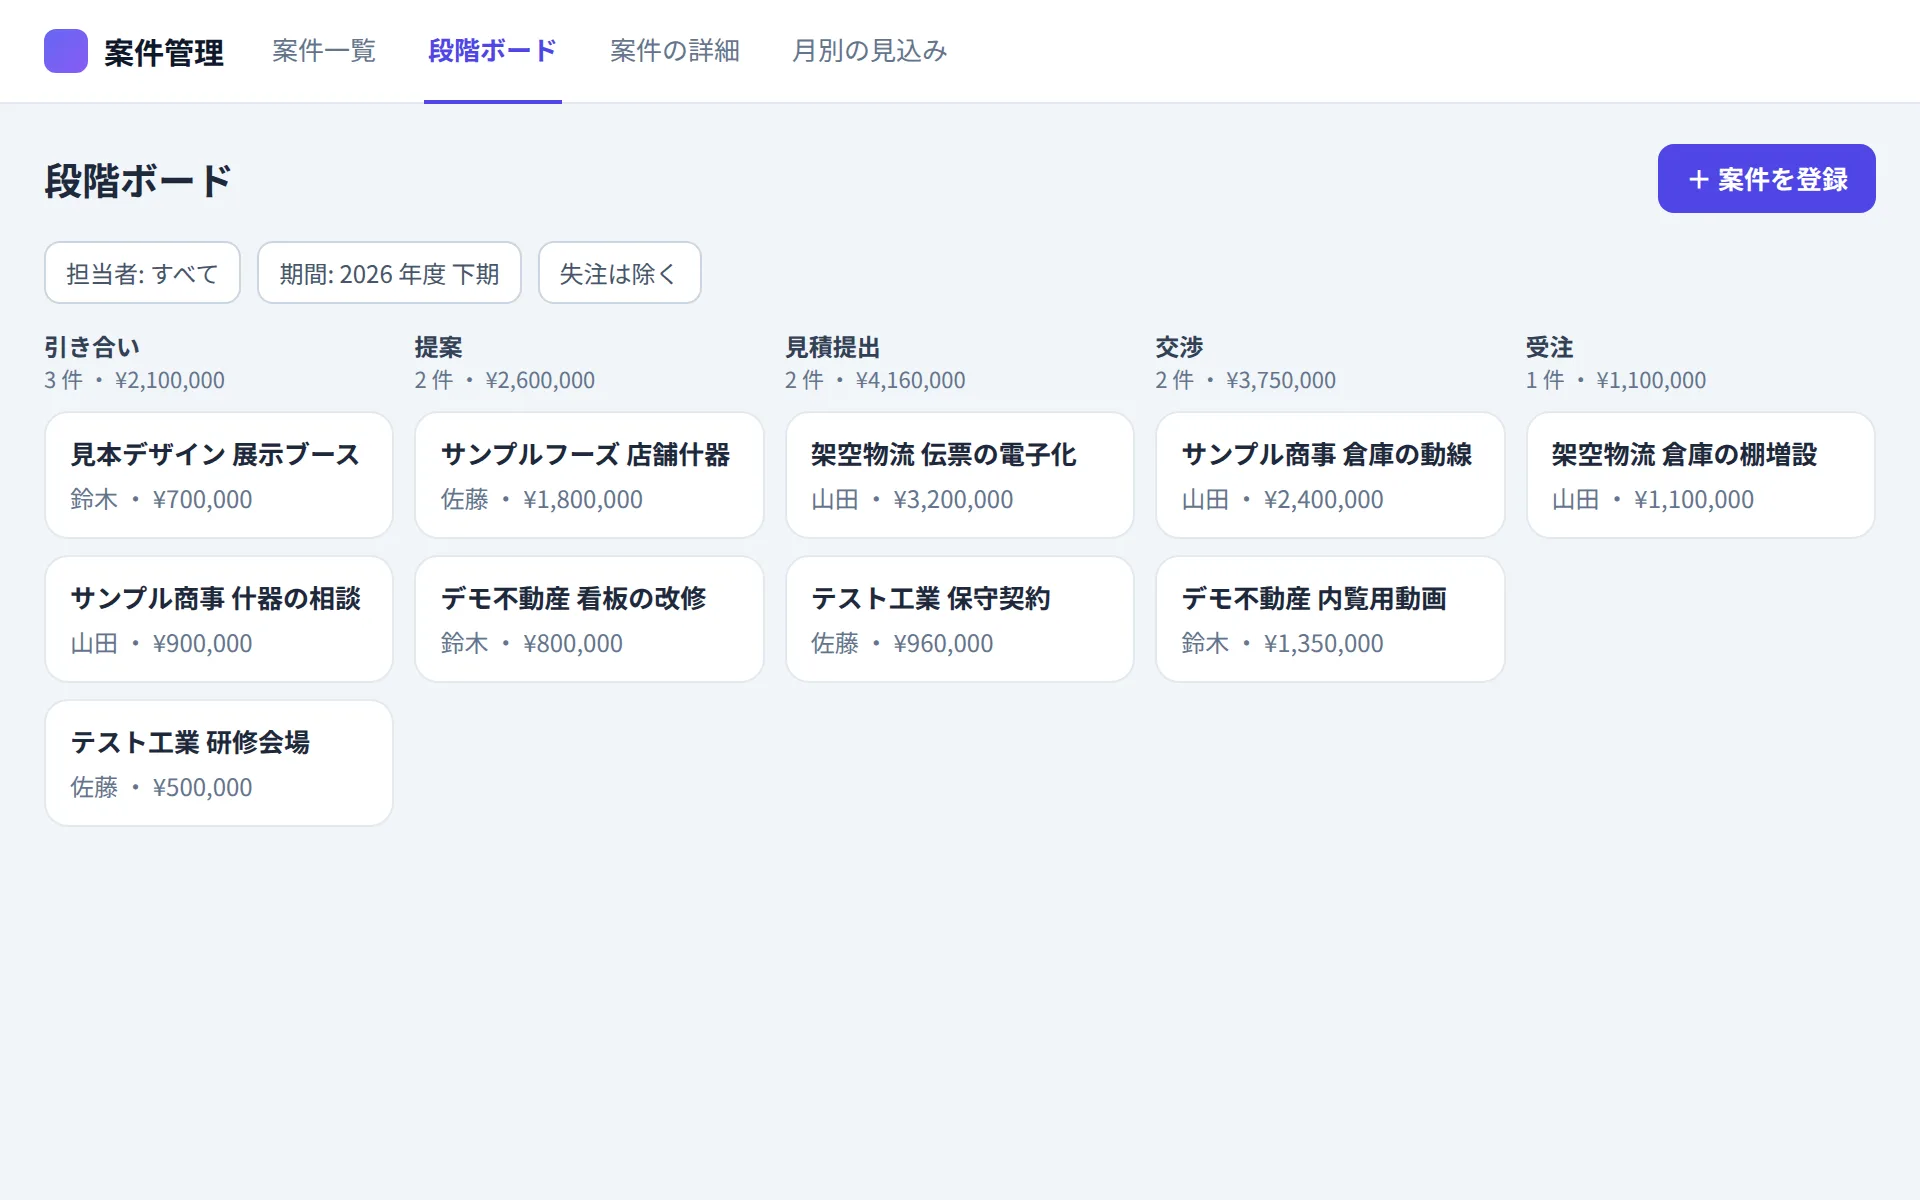
Task: Click the 段階ボード page heading
Action: (138, 181)
